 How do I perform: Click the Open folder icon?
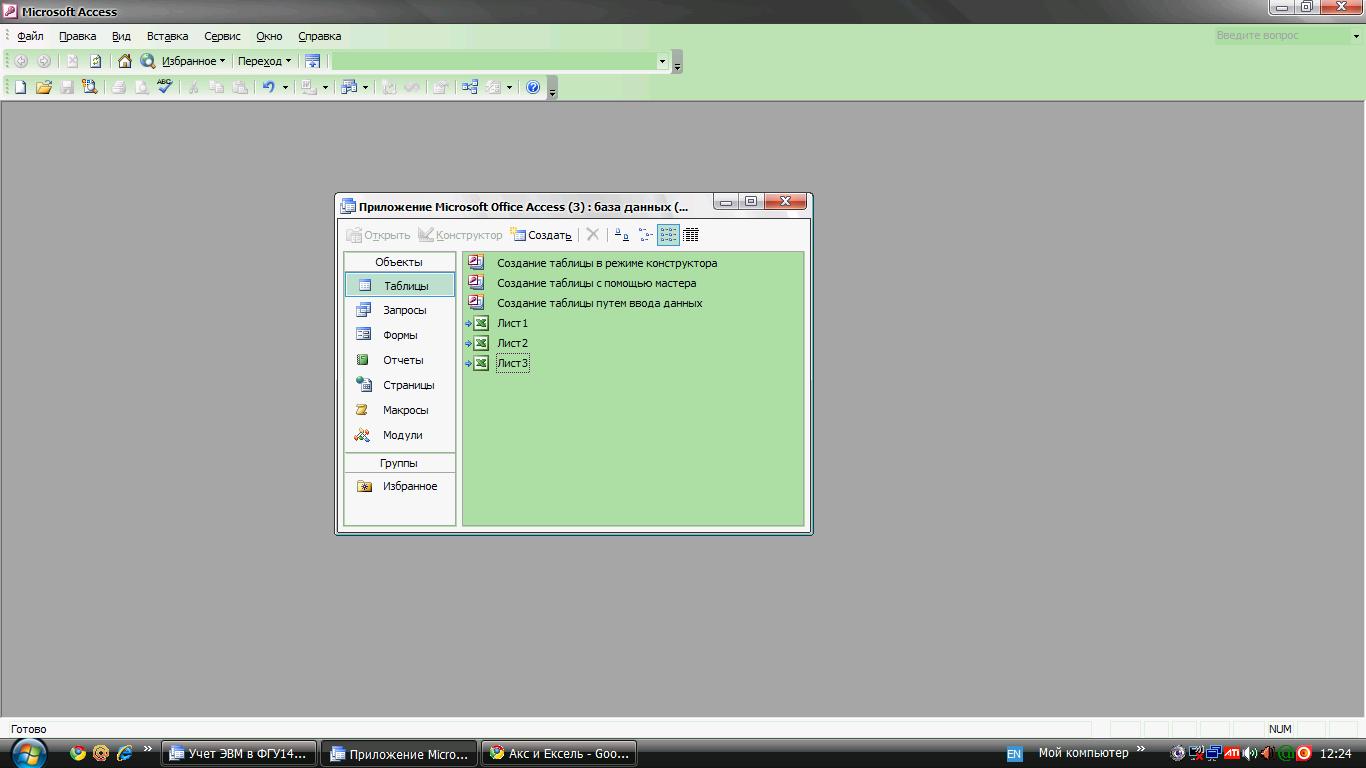(x=43, y=87)
